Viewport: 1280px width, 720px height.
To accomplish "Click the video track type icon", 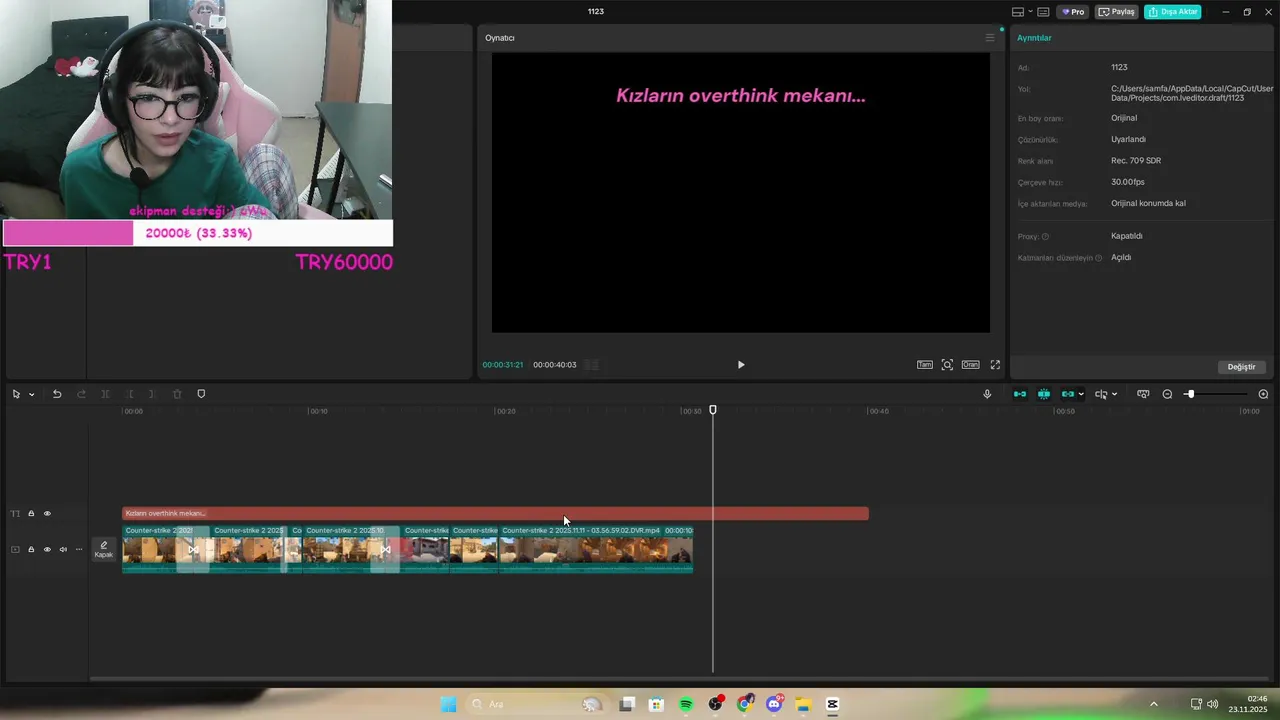I will 15,549.
